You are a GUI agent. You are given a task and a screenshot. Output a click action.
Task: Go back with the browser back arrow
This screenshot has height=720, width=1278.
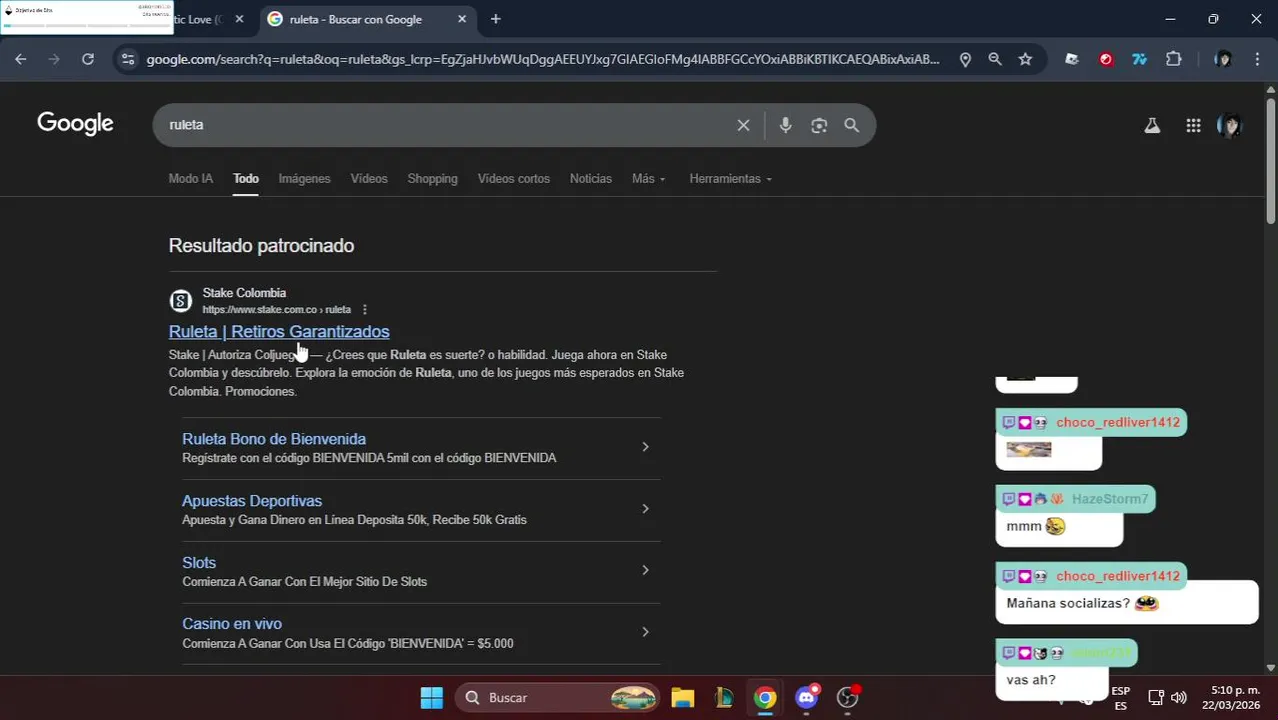coord(21,59)
